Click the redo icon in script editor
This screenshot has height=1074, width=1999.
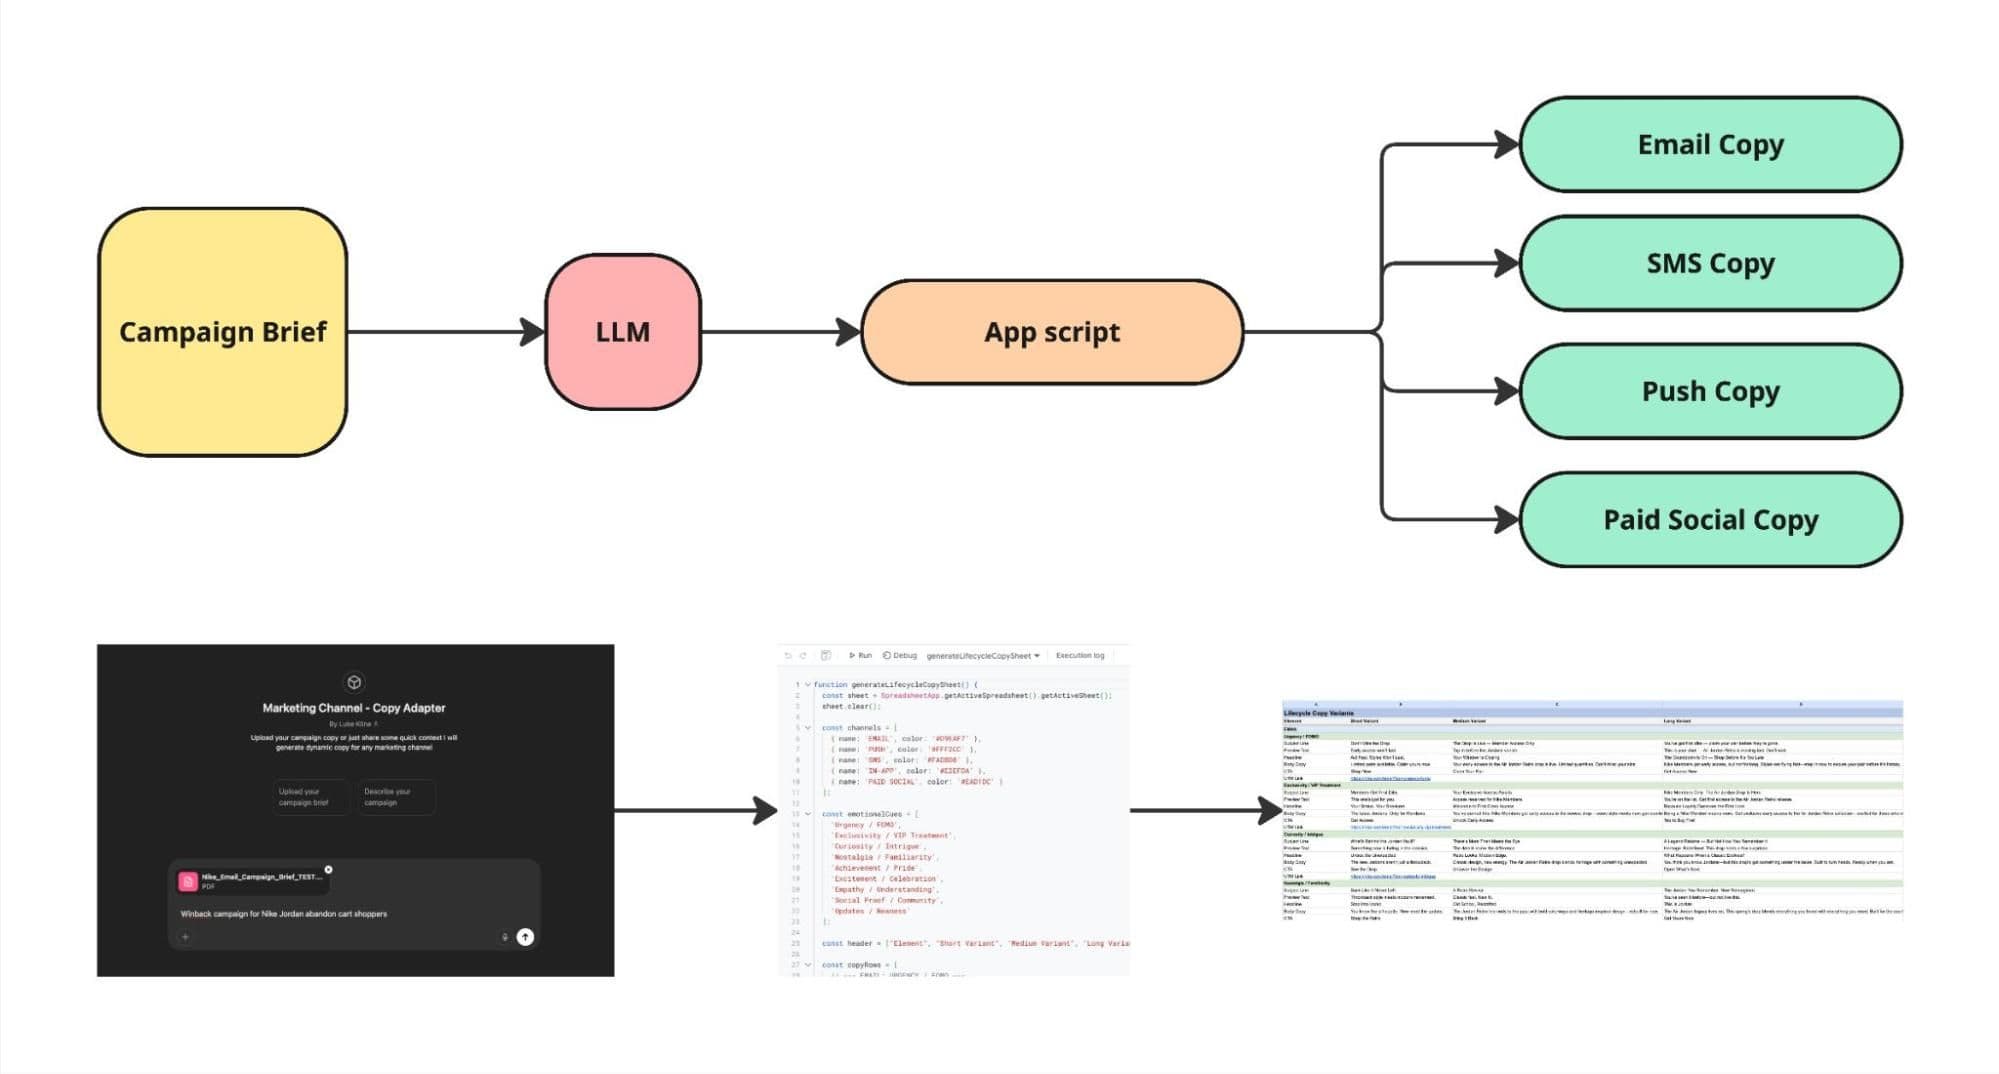tap(803, 656)
